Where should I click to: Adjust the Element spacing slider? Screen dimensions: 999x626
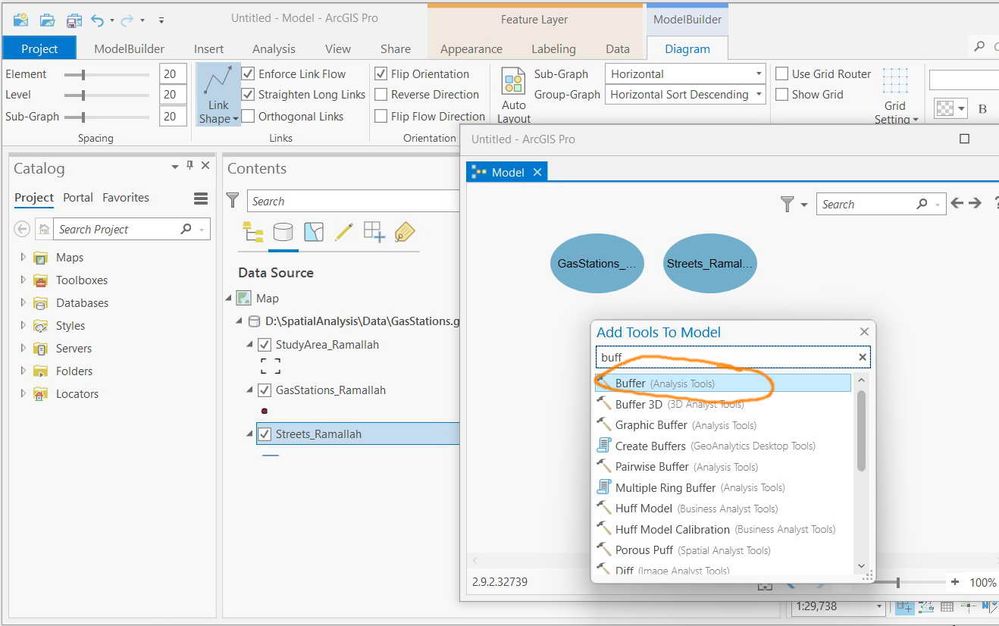click(83, 75)
